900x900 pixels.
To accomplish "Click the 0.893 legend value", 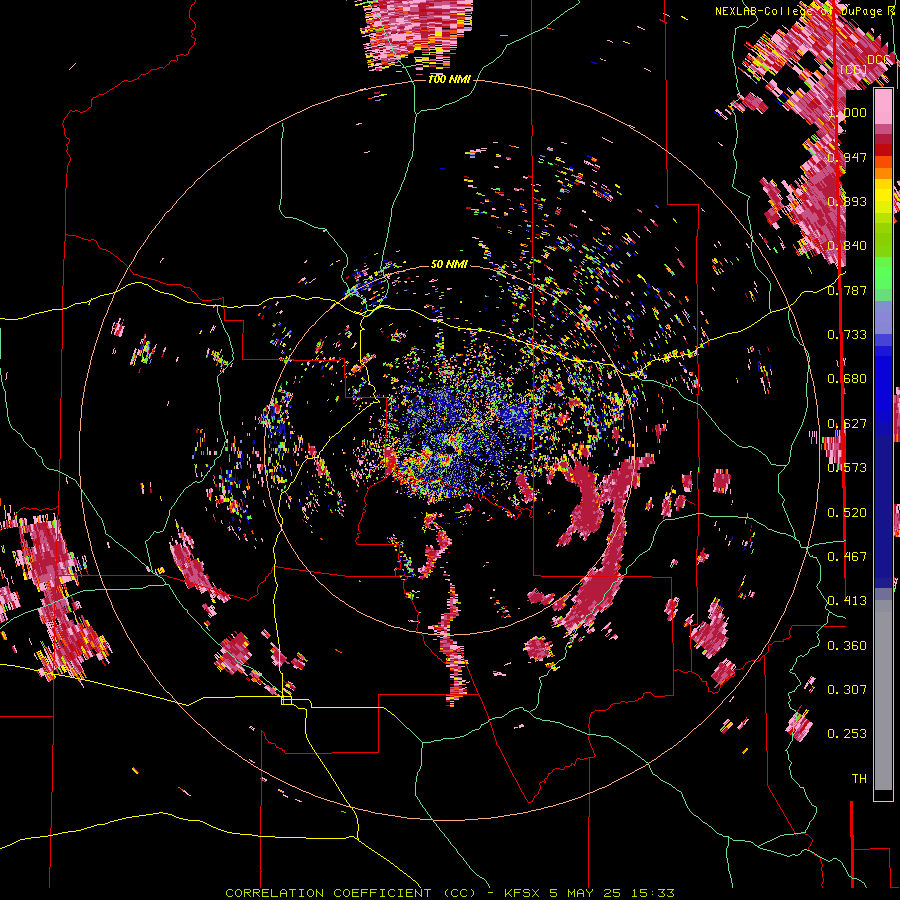I will click(x=847, y=201).
